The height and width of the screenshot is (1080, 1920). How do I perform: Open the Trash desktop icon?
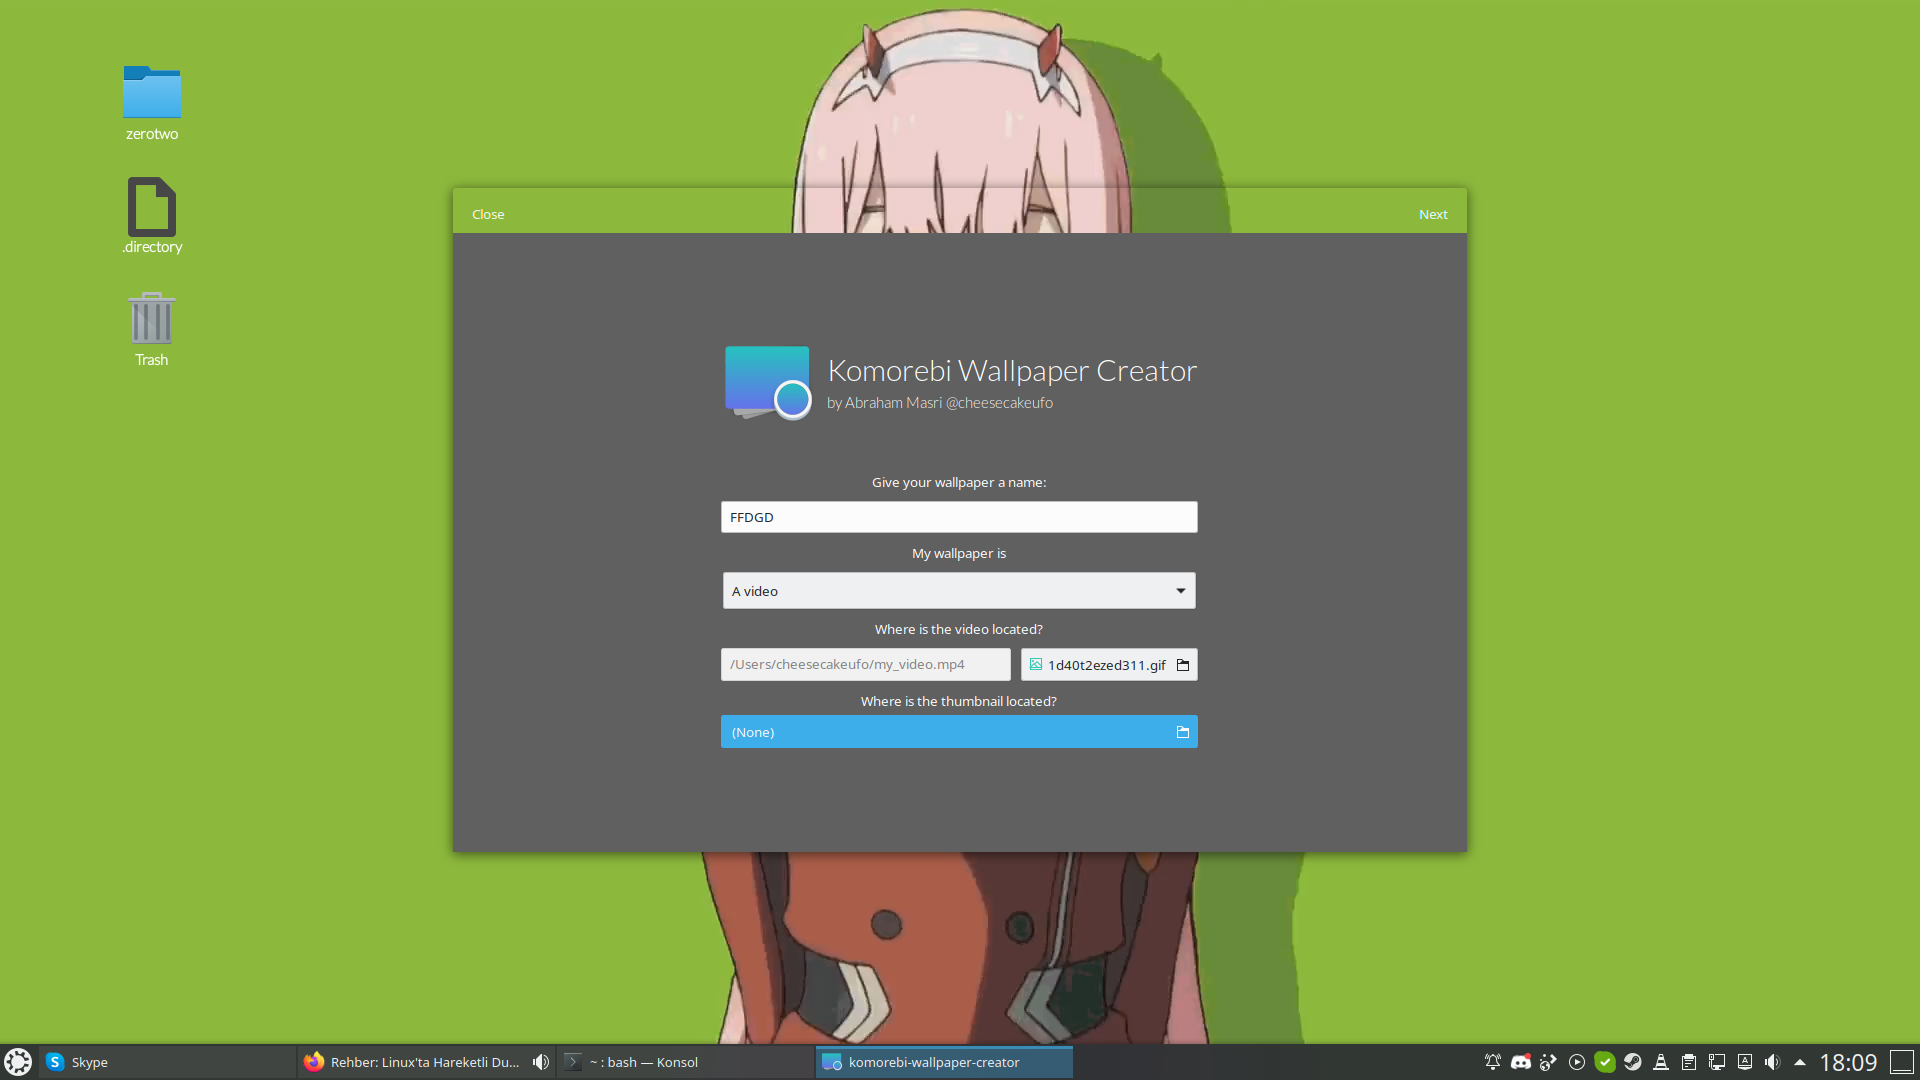[152, 320]
